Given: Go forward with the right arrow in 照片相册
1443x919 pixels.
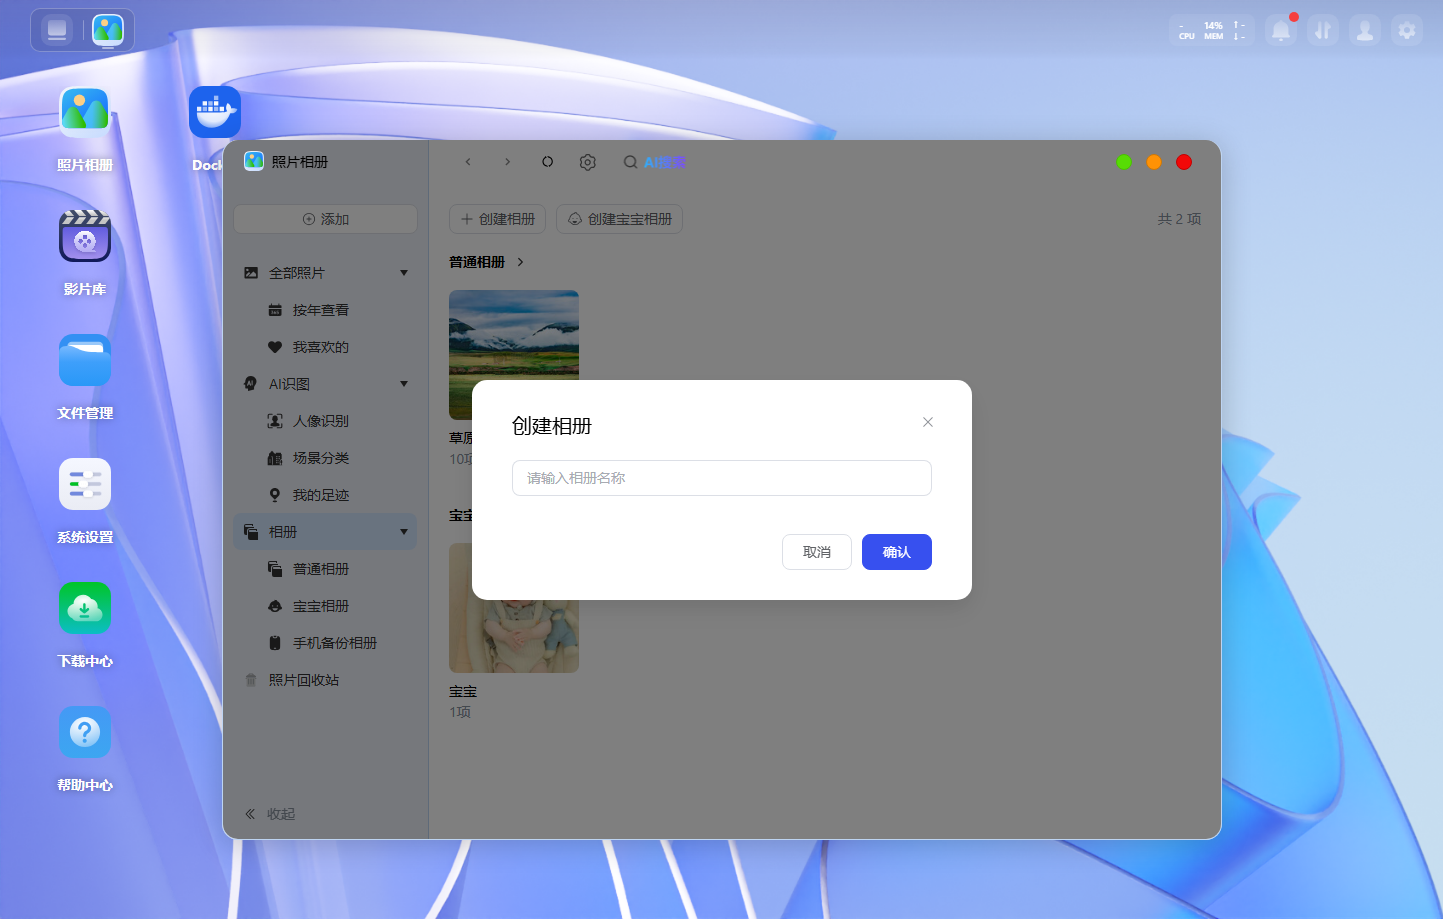Looking at the screenshot, I should point(508,162).
